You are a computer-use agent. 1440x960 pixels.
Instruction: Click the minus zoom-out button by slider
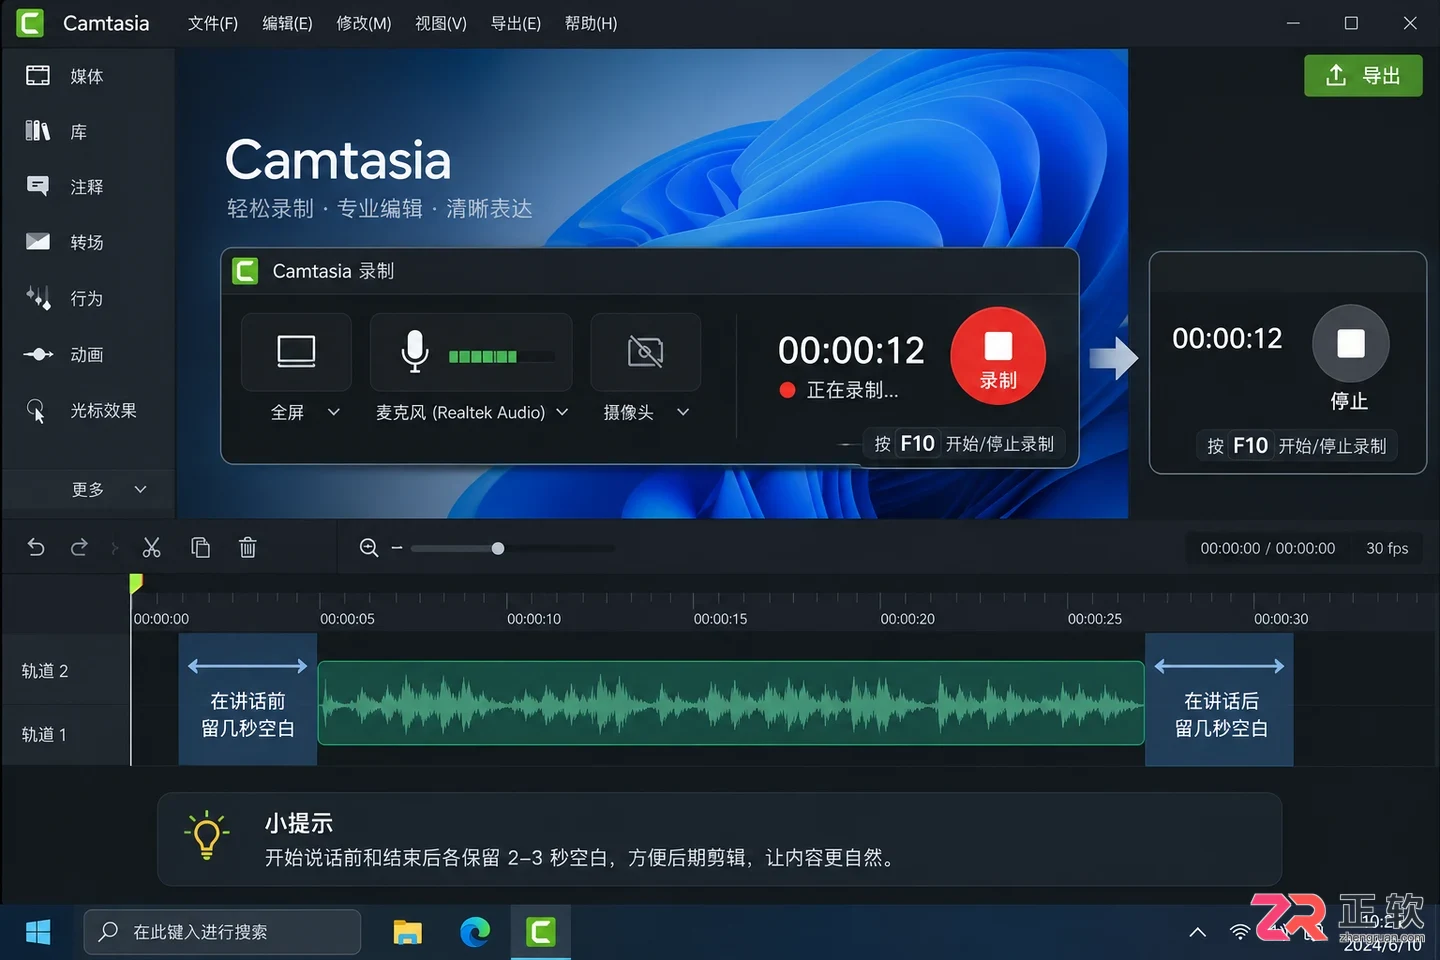[397, 548]
